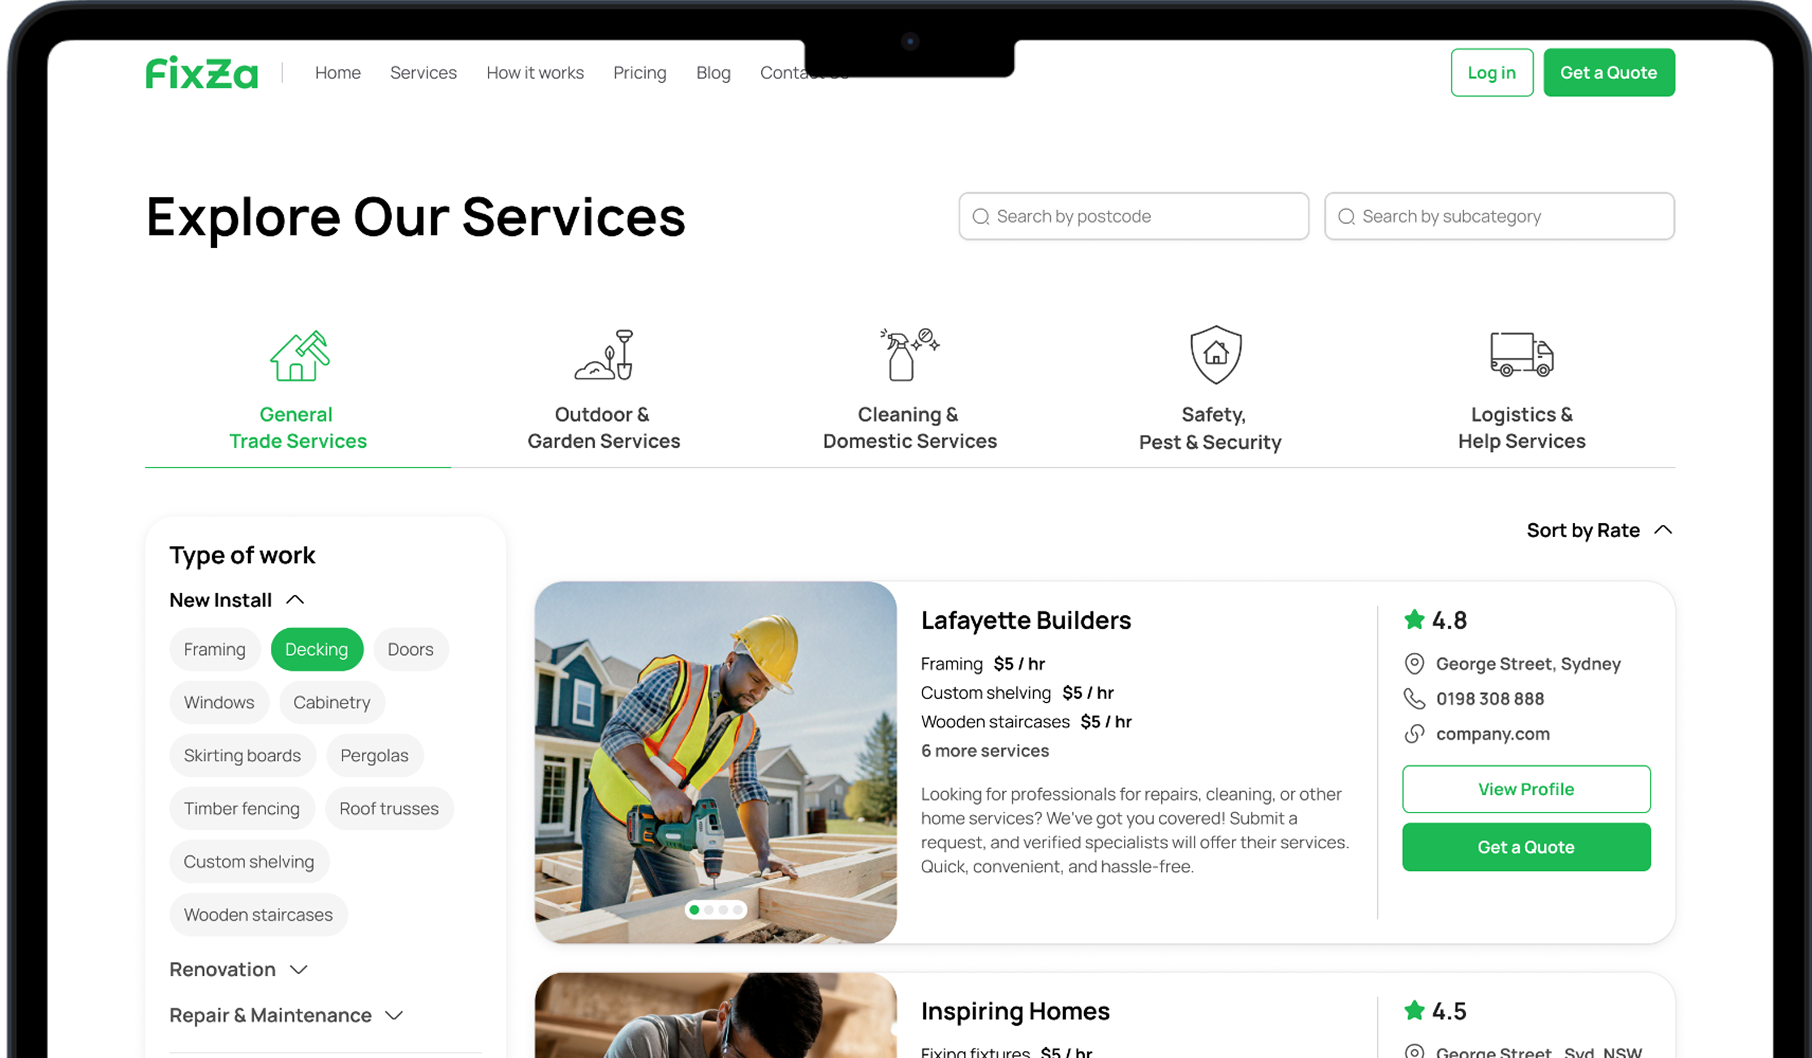Click the star icon beside 4.5
Viewport: 1812px width, 1058px height.
point(1414,1011)
